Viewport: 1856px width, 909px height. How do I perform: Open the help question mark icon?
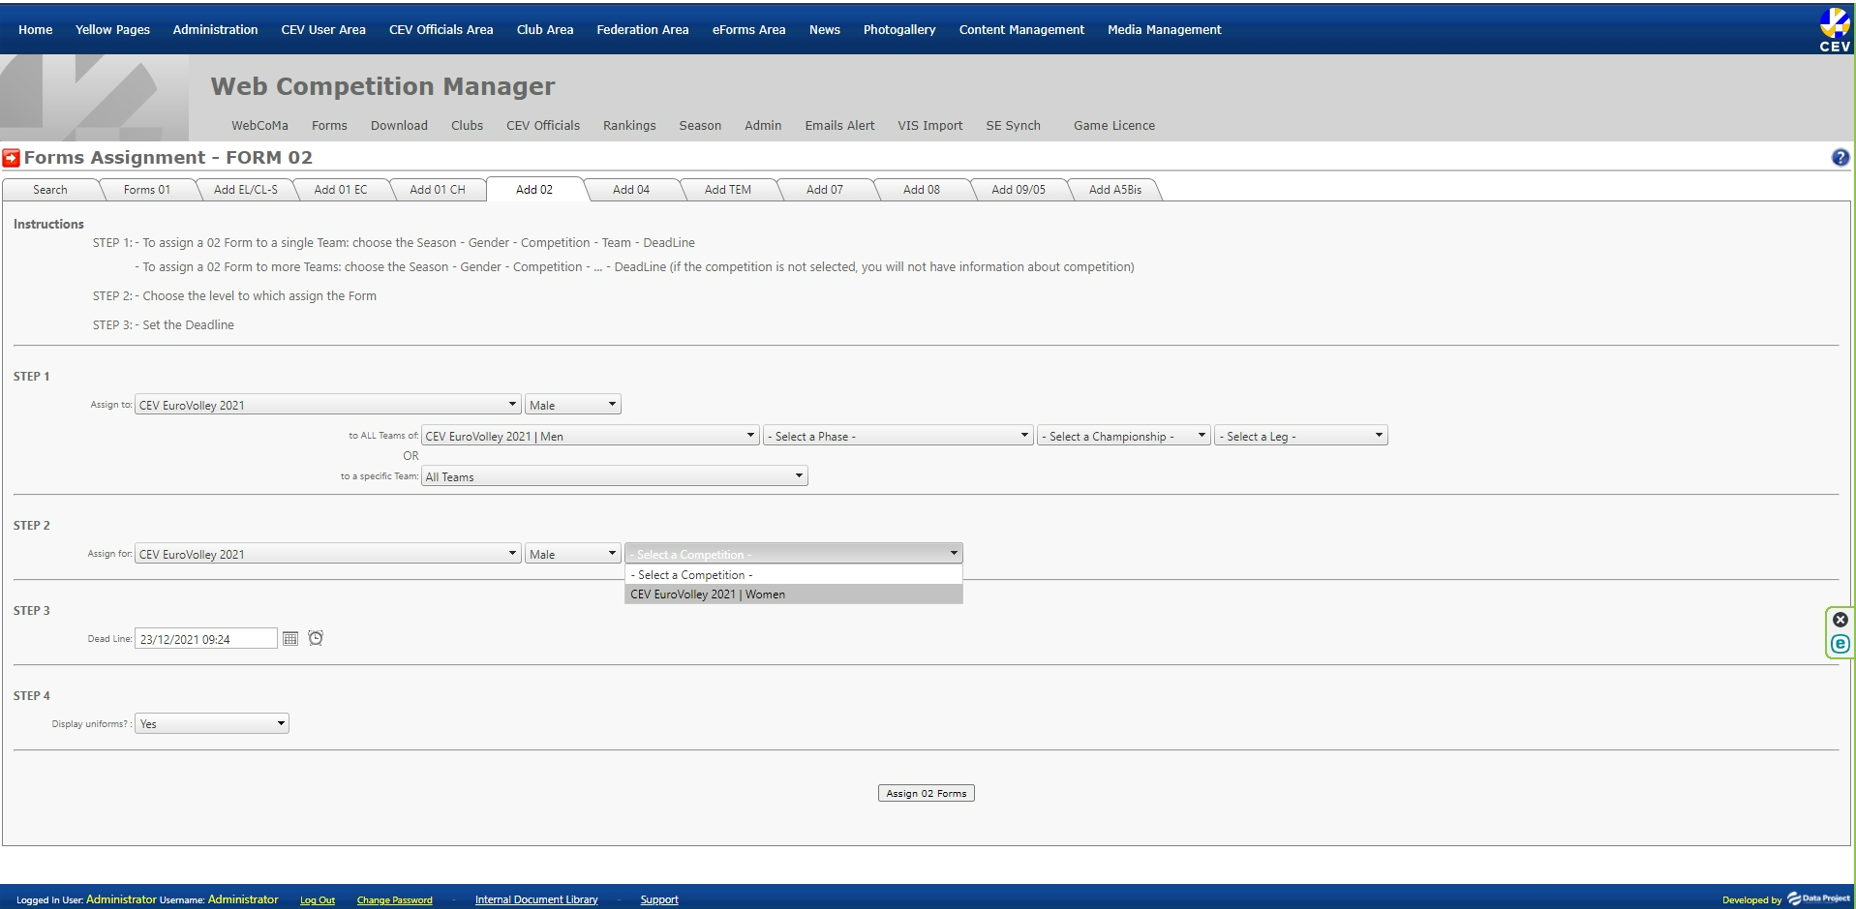click(1840, 157)
